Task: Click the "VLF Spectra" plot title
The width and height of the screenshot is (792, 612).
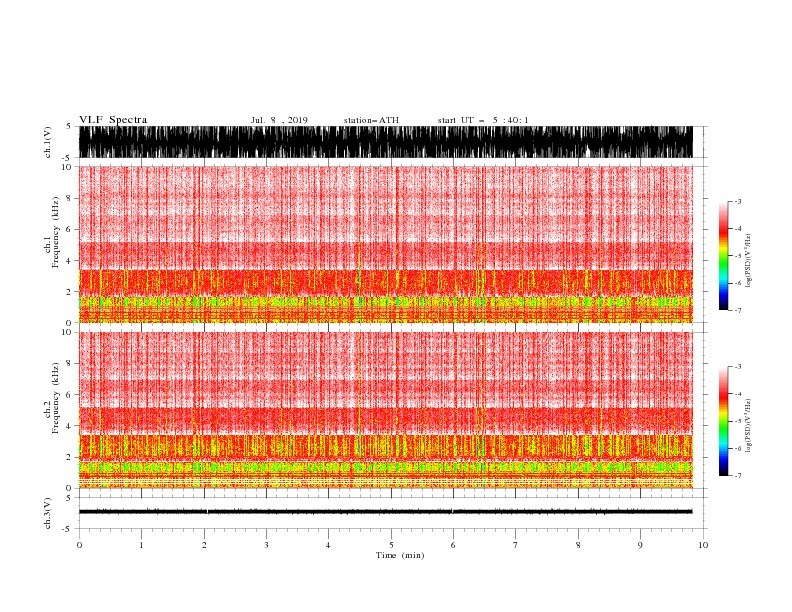Action: [113, 120]
